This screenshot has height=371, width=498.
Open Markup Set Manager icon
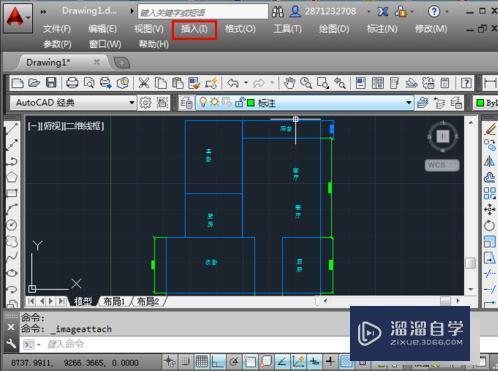pyautogui.click(x=428, y=83)
